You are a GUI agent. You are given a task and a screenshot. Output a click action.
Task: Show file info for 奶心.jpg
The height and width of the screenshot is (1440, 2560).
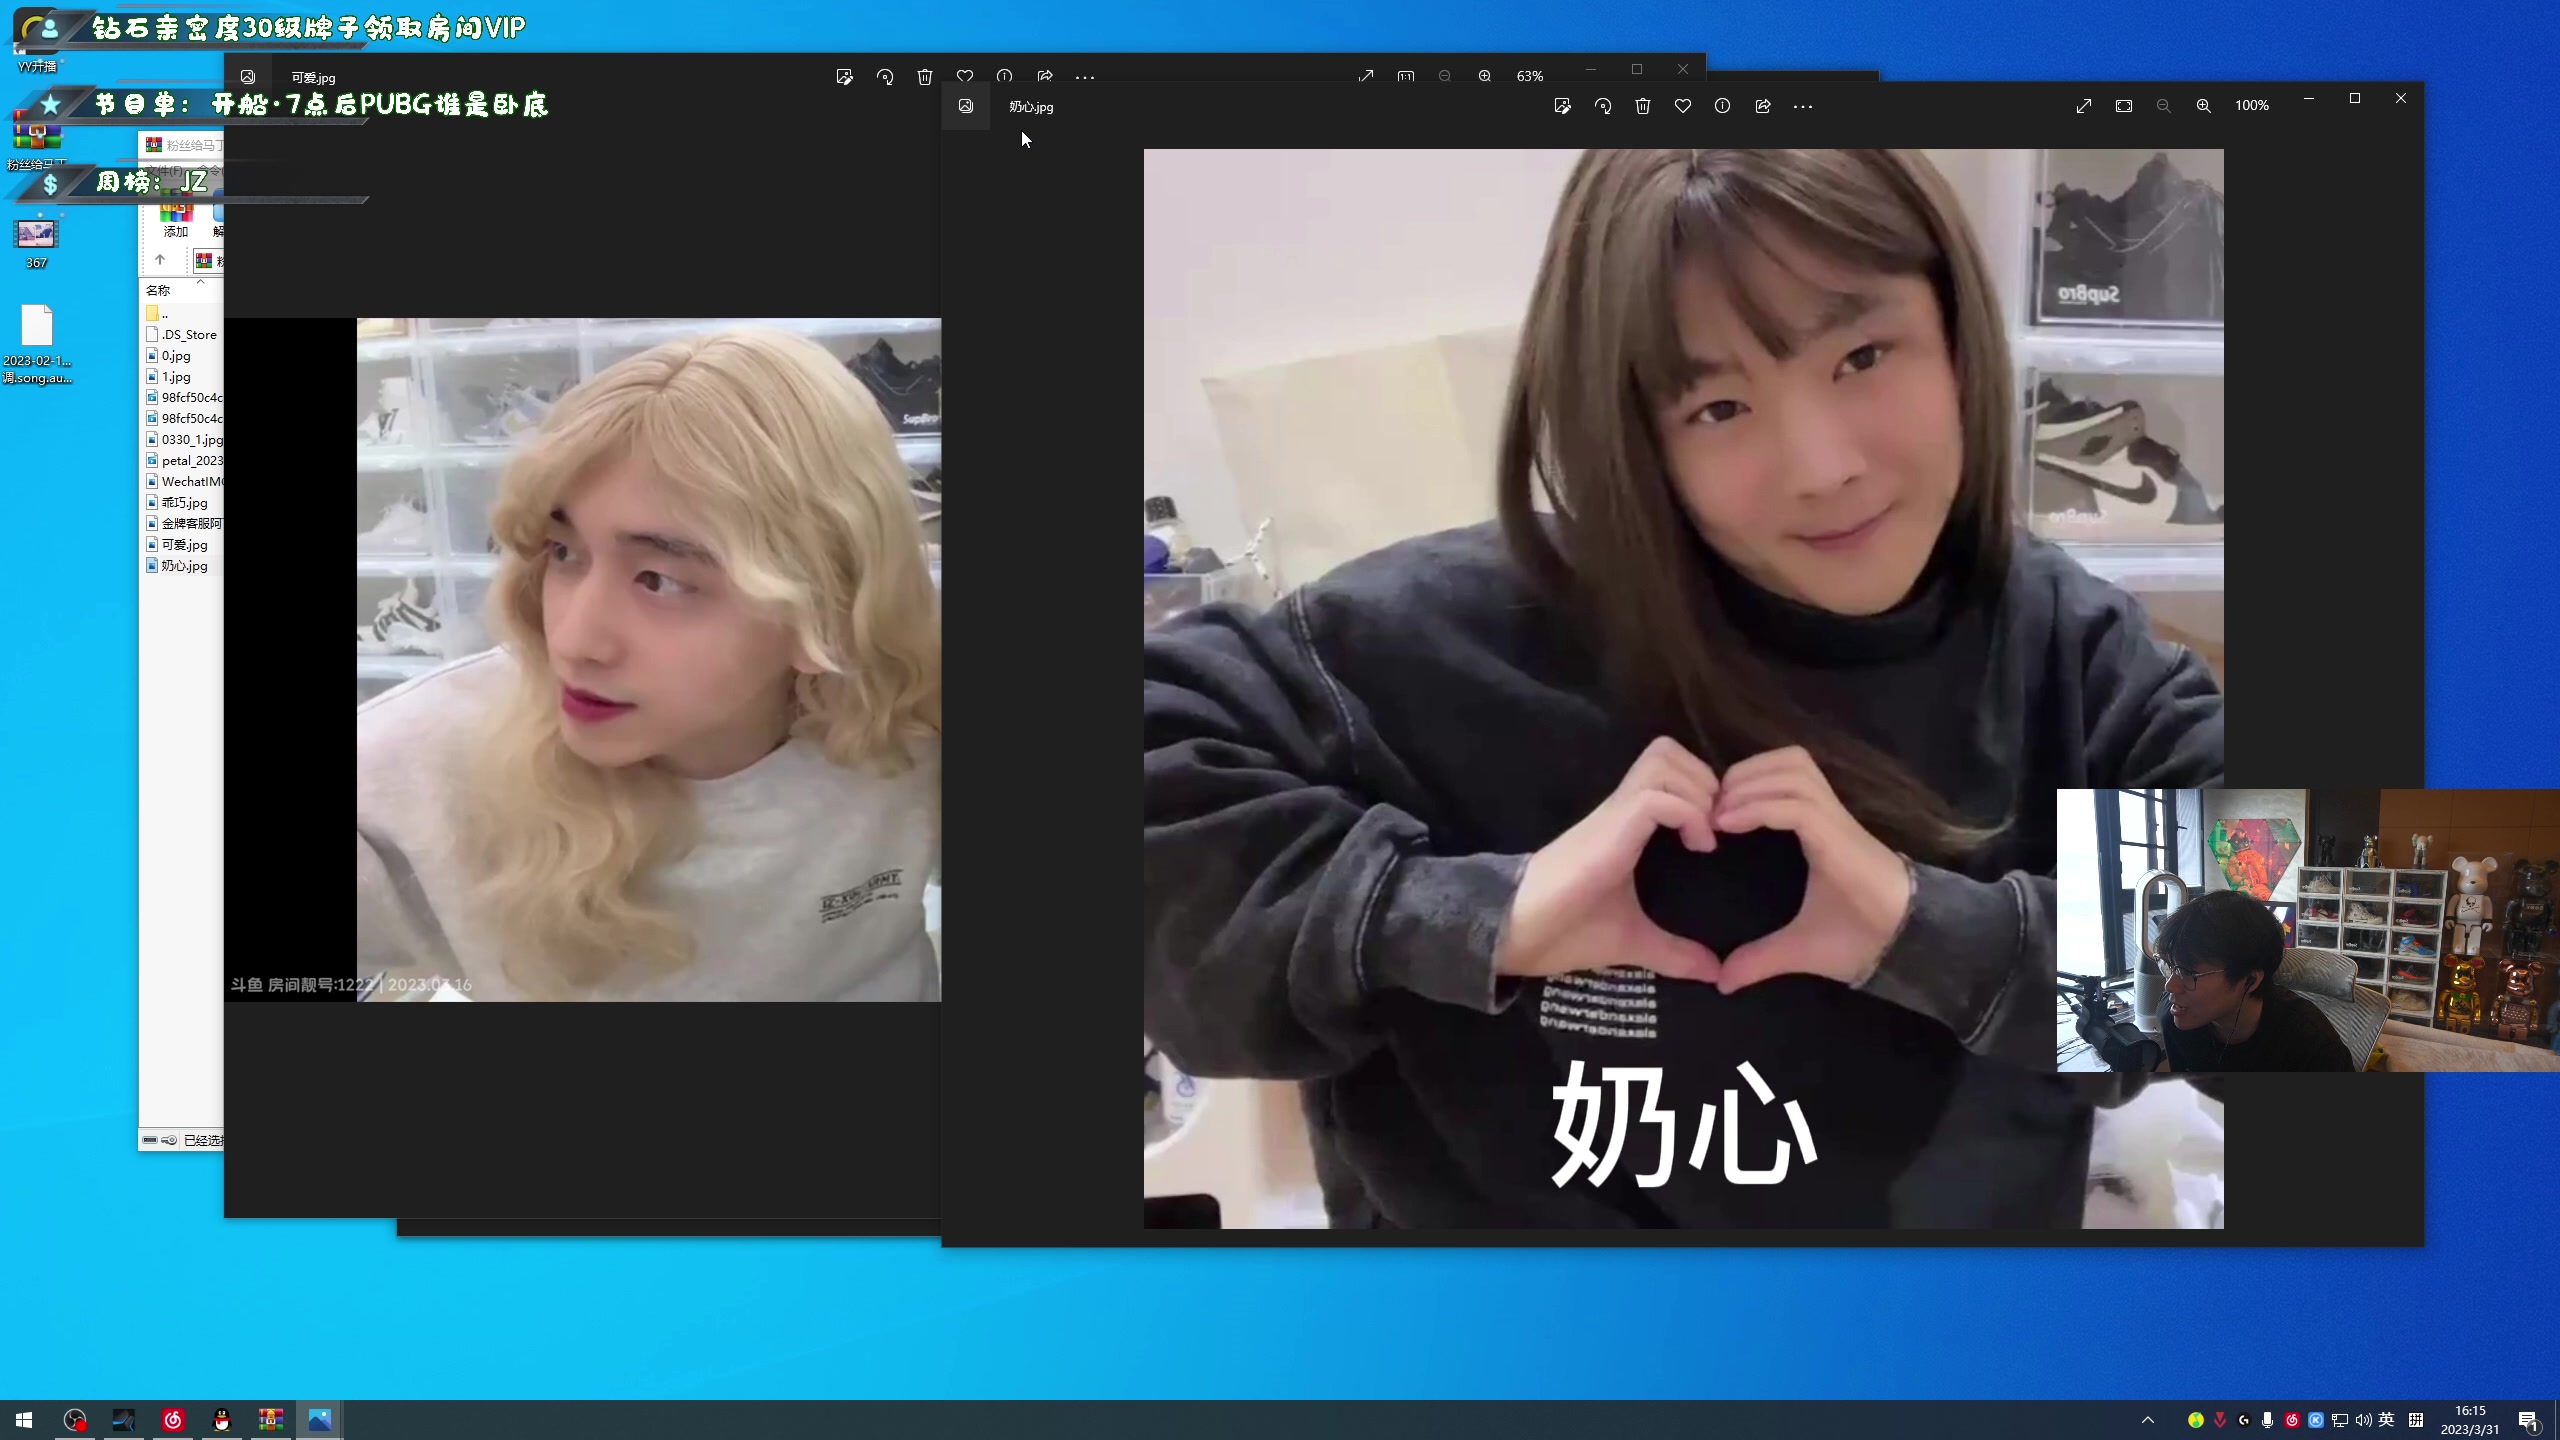pos(1722,106)
